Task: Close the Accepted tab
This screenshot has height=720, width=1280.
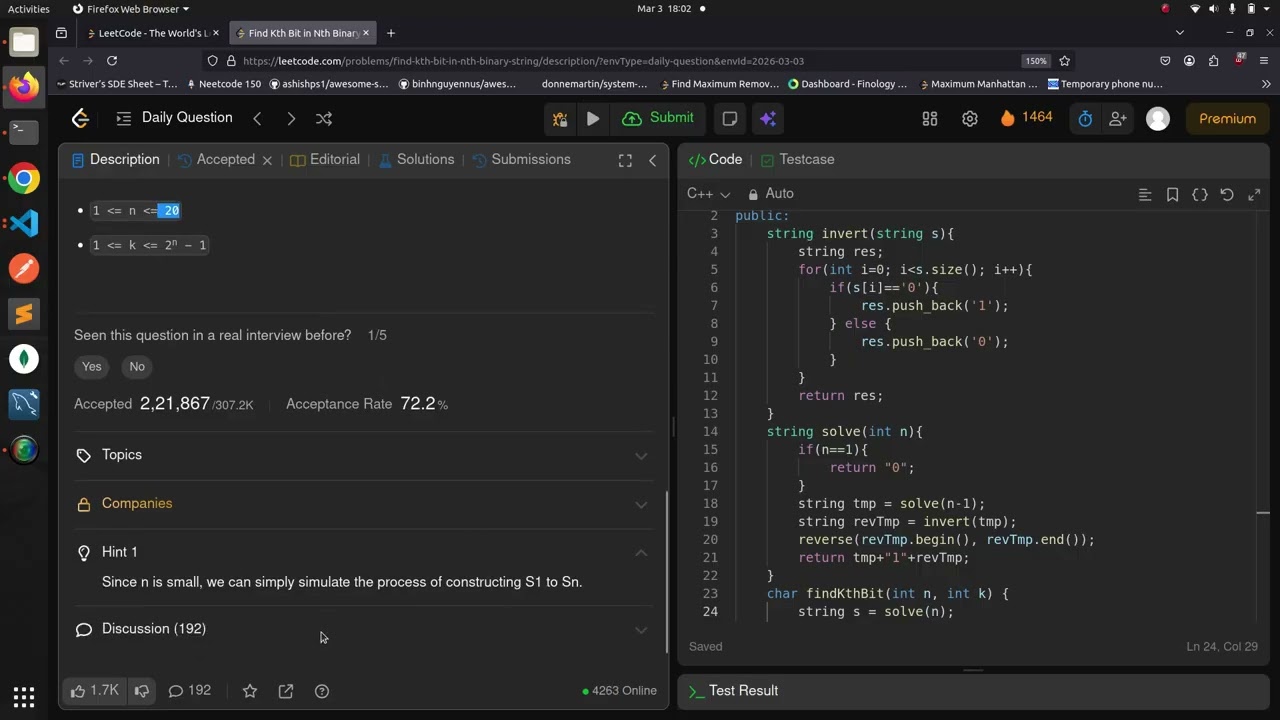Action: pos(267,160)
